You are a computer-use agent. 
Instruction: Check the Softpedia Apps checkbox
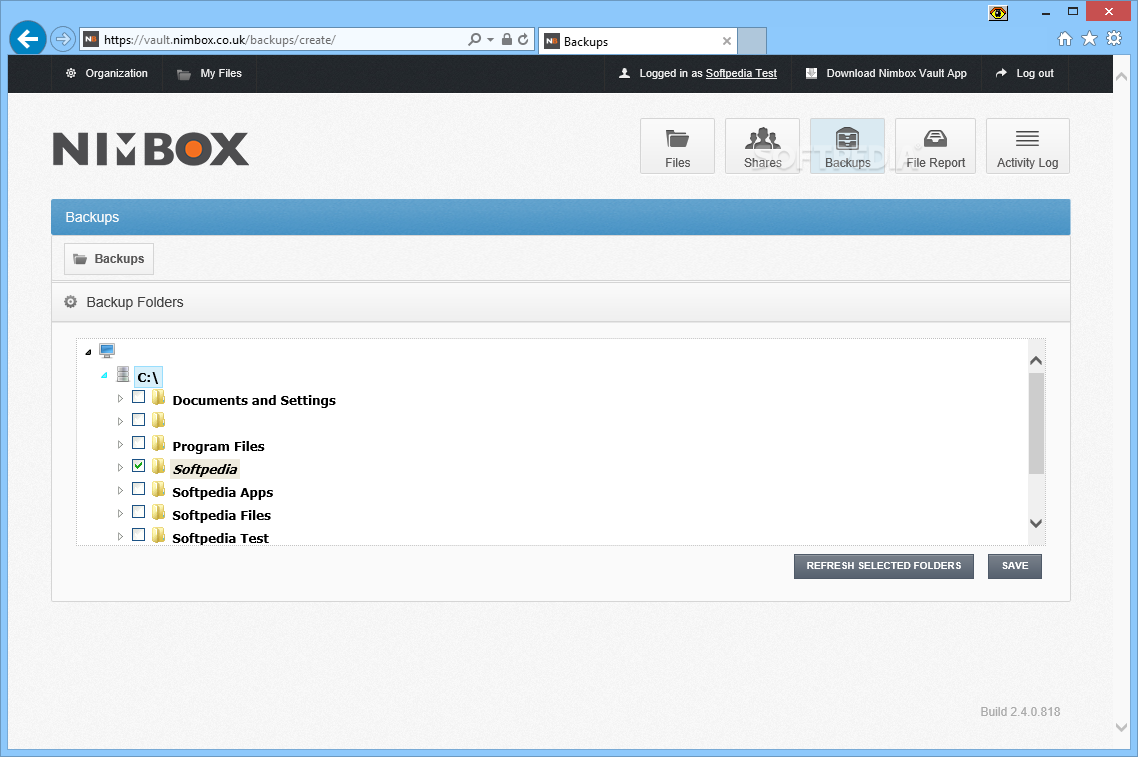click(139, 488)
